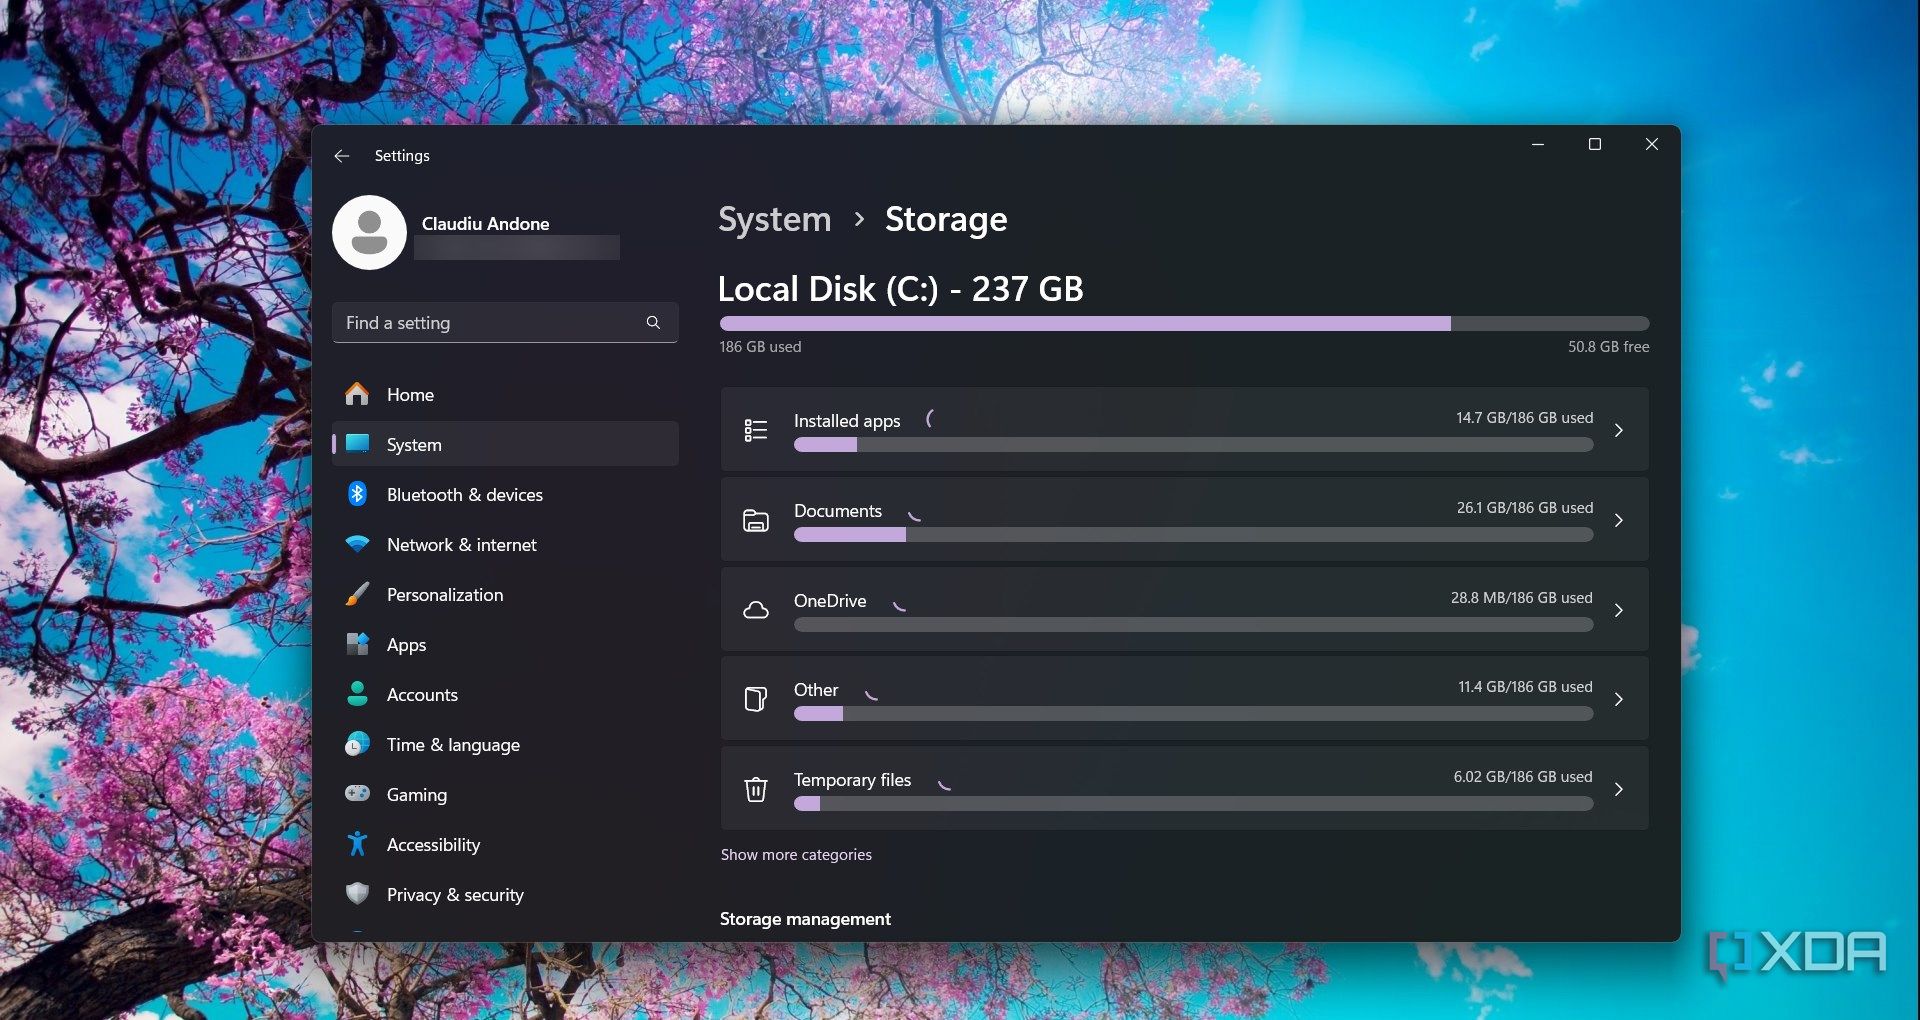Click the back arrow in Settings

(x=342, y=156)
